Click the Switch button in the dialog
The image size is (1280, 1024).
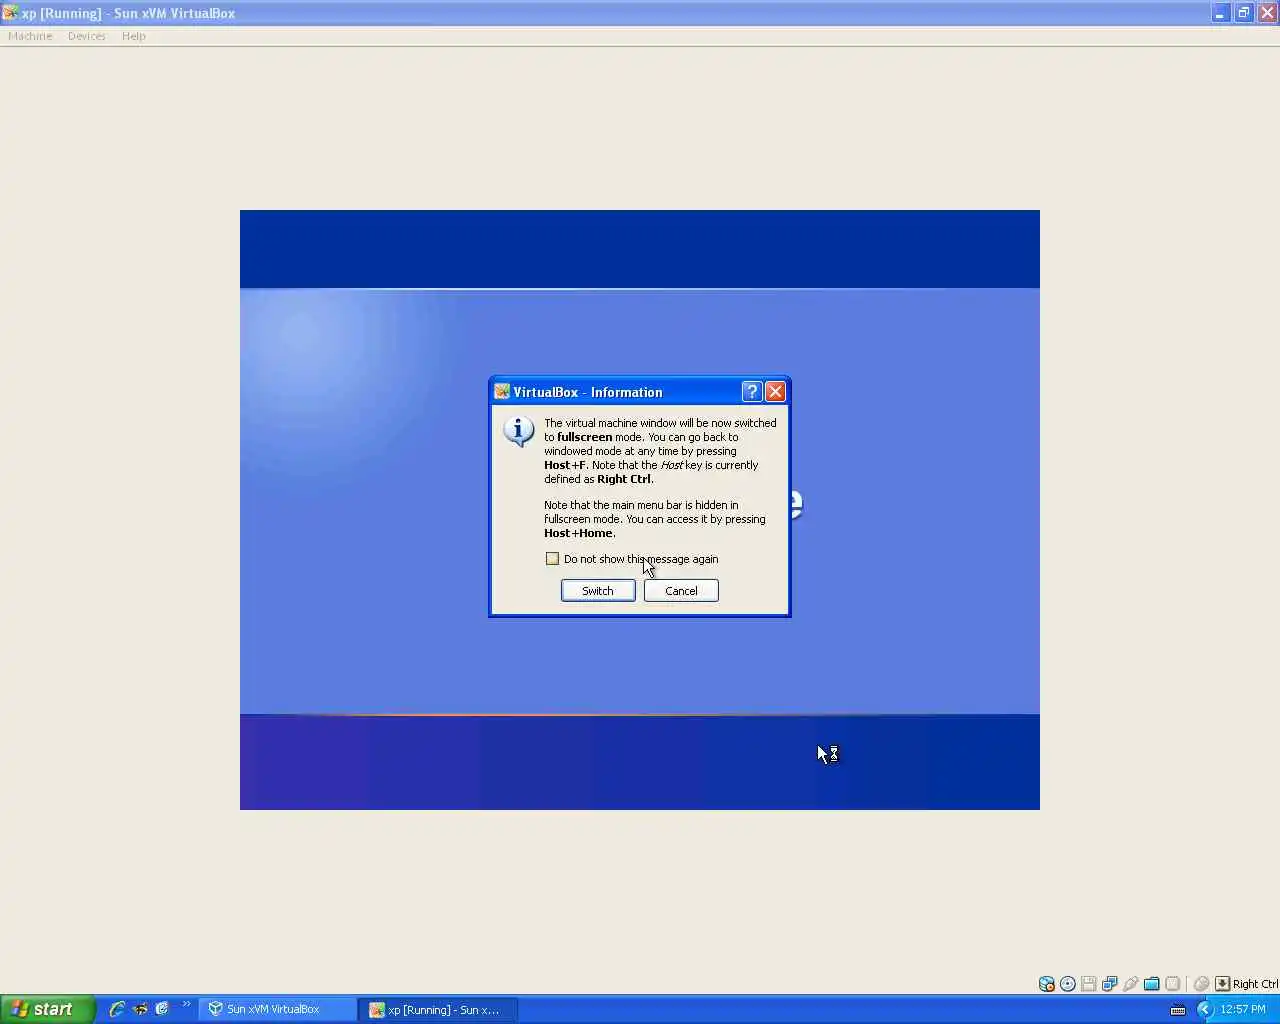coord(598,591)
